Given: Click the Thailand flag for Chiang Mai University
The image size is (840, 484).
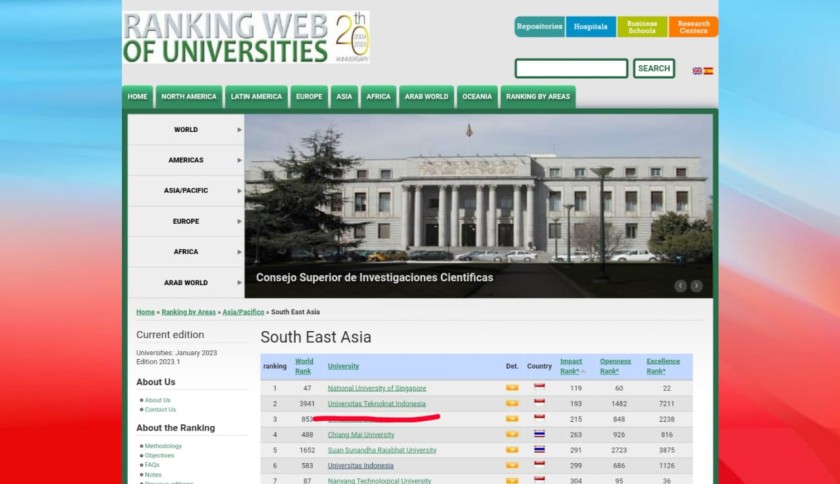Looking at the screenshot, I should click(539, 434).
